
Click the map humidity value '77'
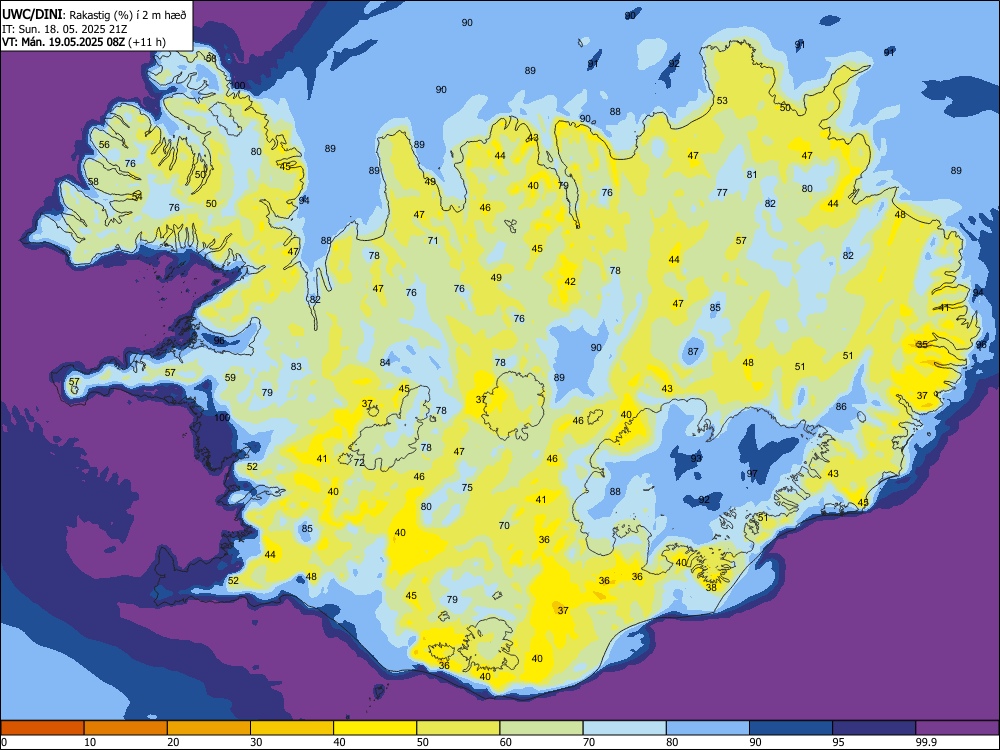(722, 193)
